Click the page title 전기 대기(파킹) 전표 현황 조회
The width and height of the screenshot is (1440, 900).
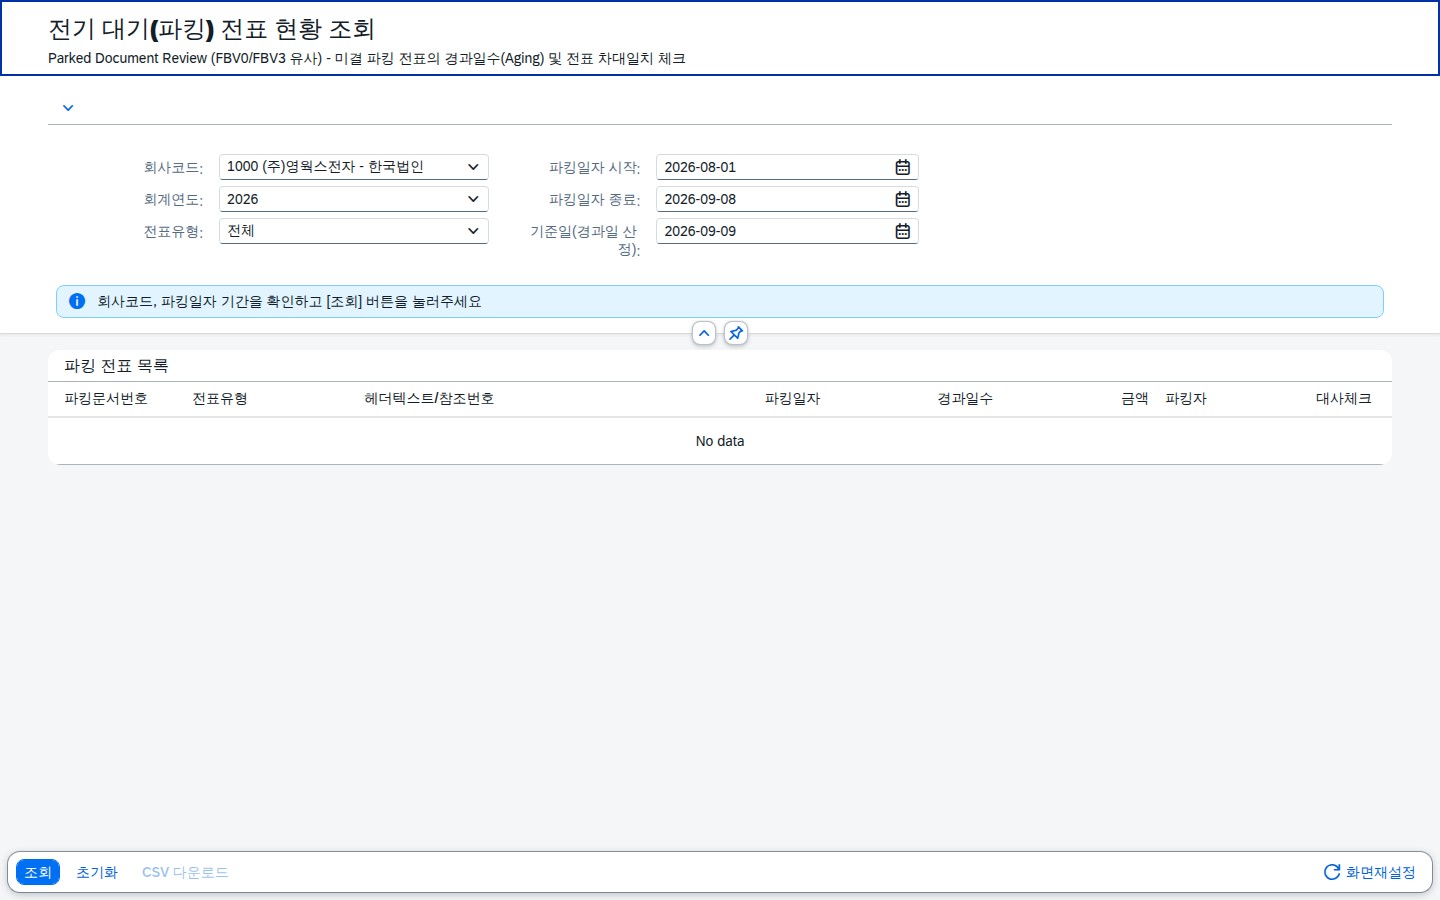(211, 29)
